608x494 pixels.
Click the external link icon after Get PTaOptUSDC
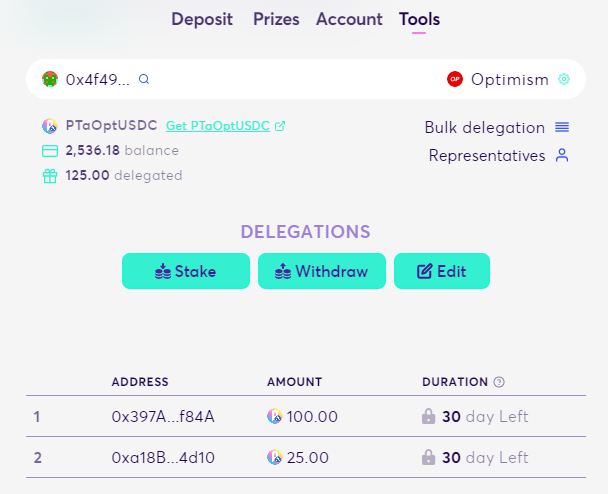tap(280, 126)
